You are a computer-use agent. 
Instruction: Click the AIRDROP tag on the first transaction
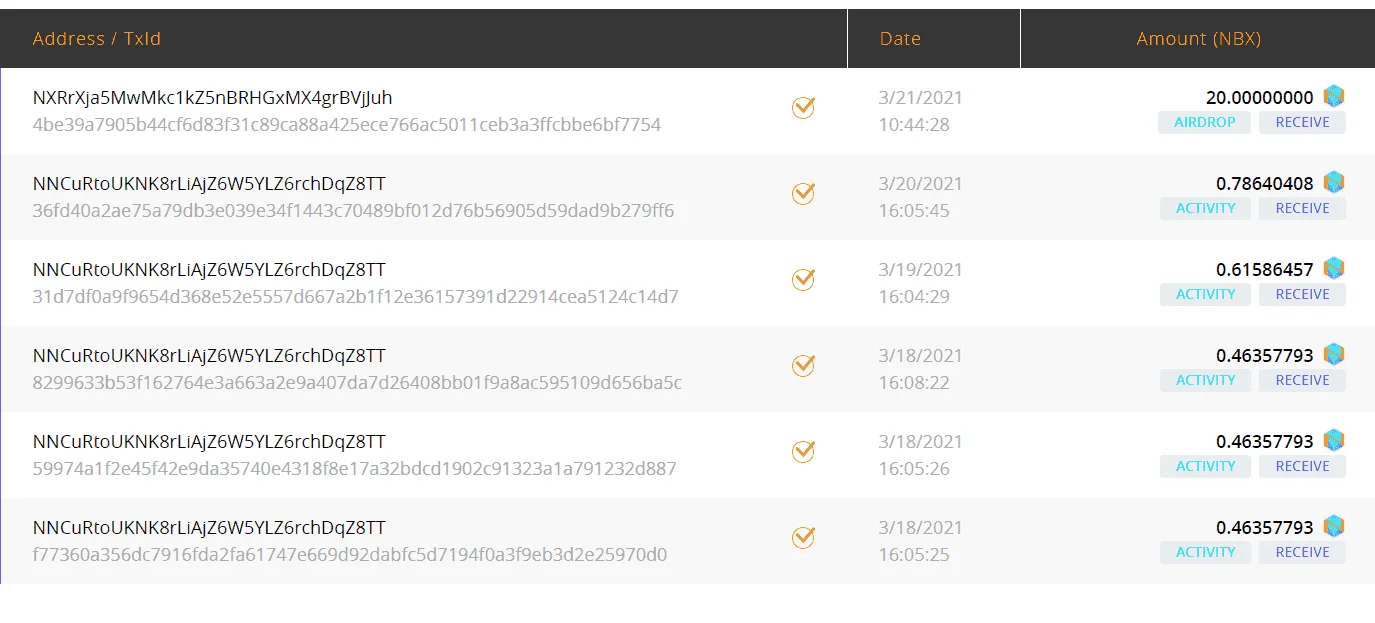pyautogui.click(x=1204, y=122)
